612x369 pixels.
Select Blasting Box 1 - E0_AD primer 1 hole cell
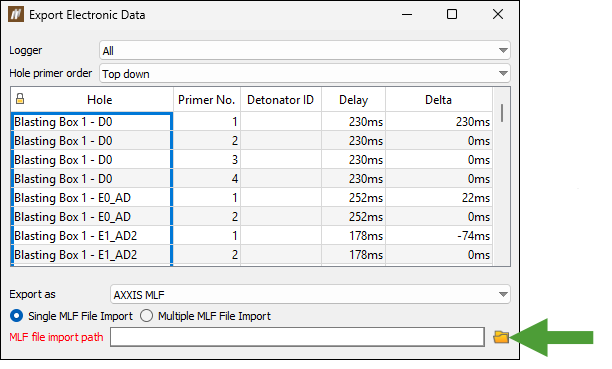[92, 198]
